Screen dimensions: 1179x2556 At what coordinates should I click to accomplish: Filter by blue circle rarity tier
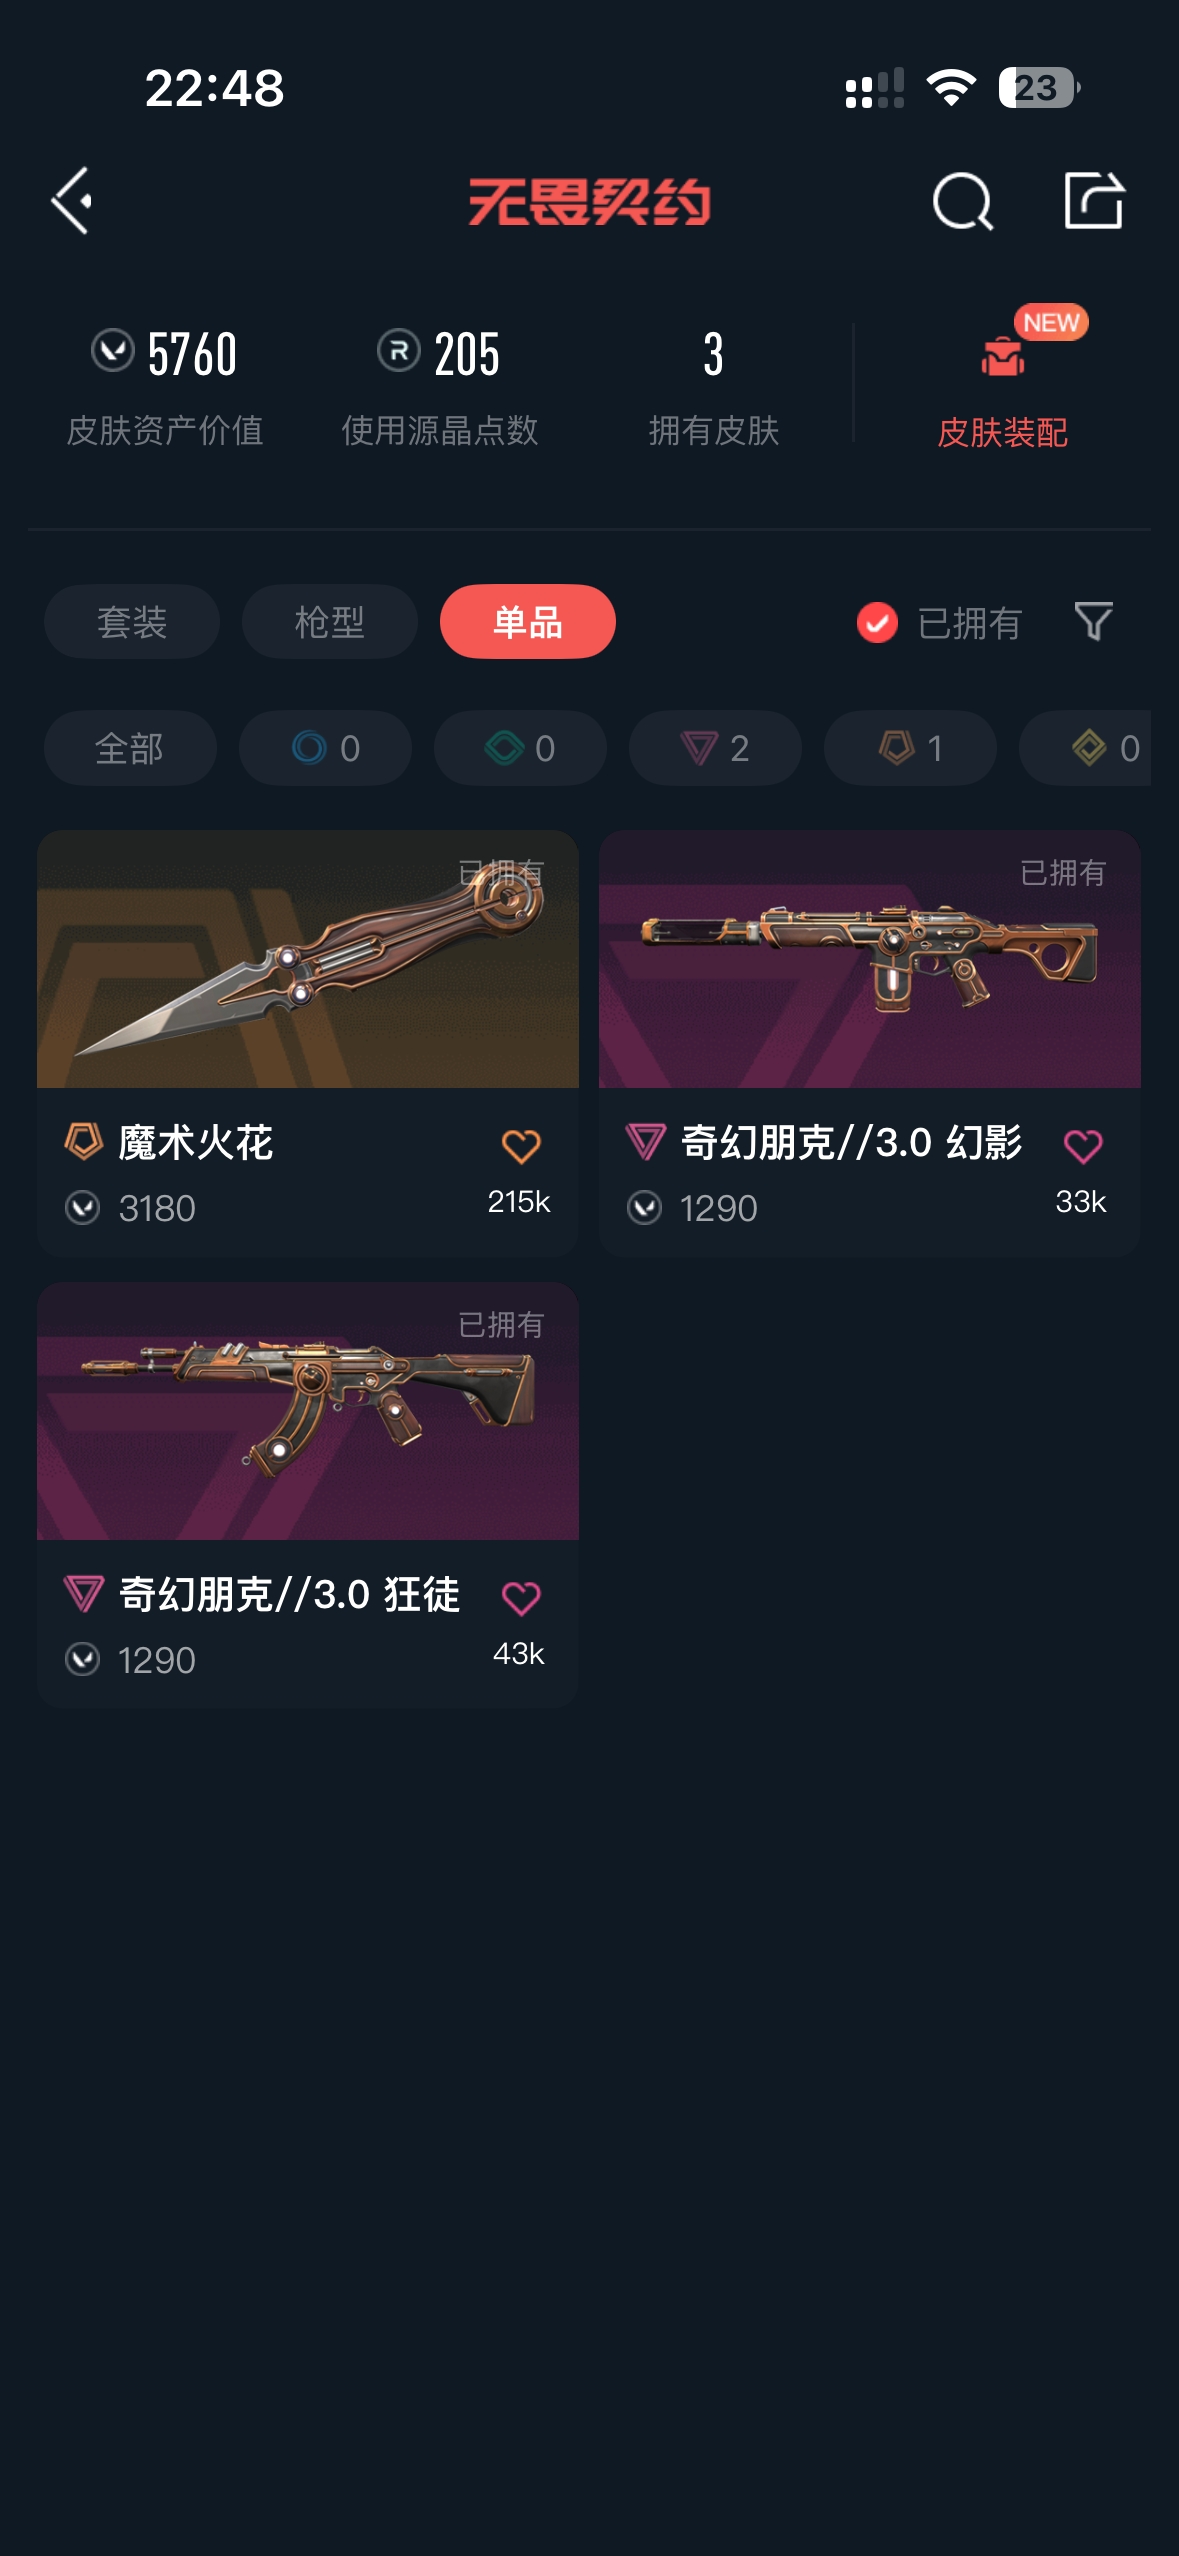(x=325, y=748)
